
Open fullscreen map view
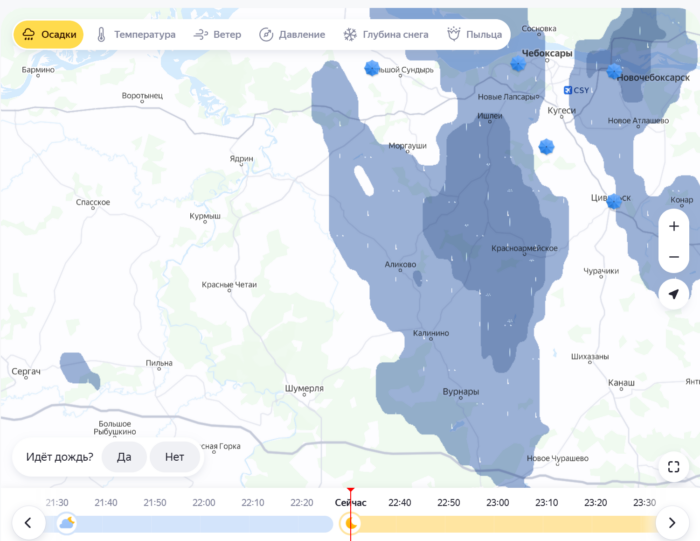tap(674, 467)
